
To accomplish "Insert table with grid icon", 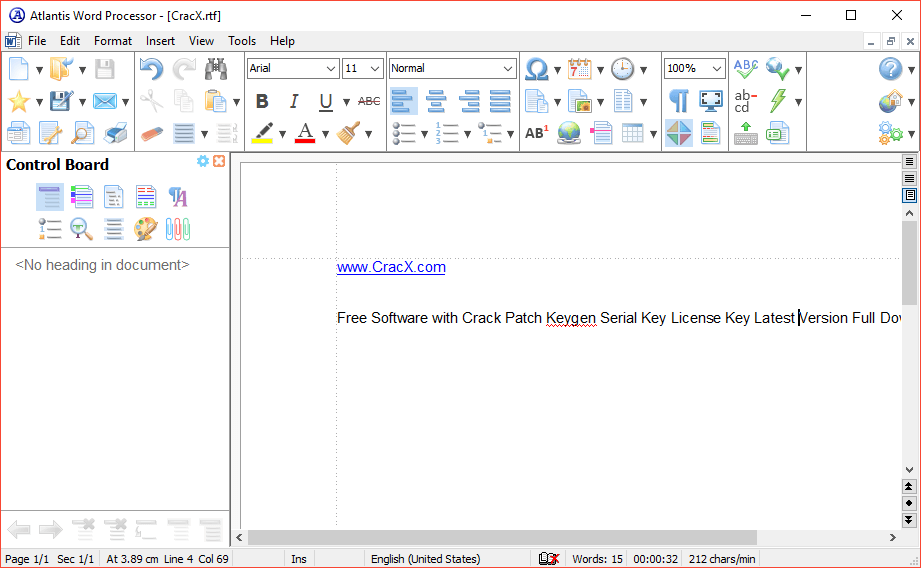I will [633, 133].
